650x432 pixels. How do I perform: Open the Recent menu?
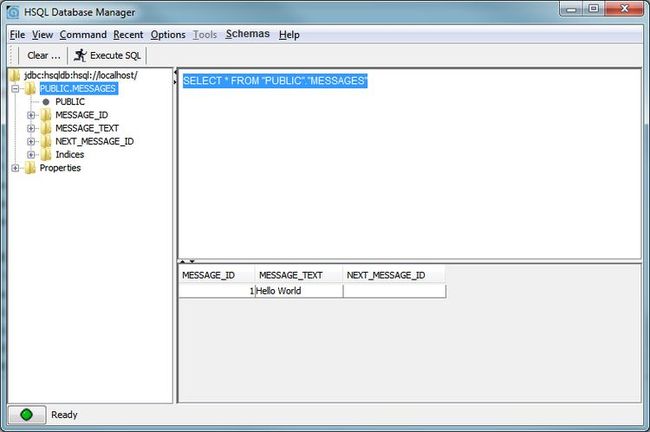128,35
